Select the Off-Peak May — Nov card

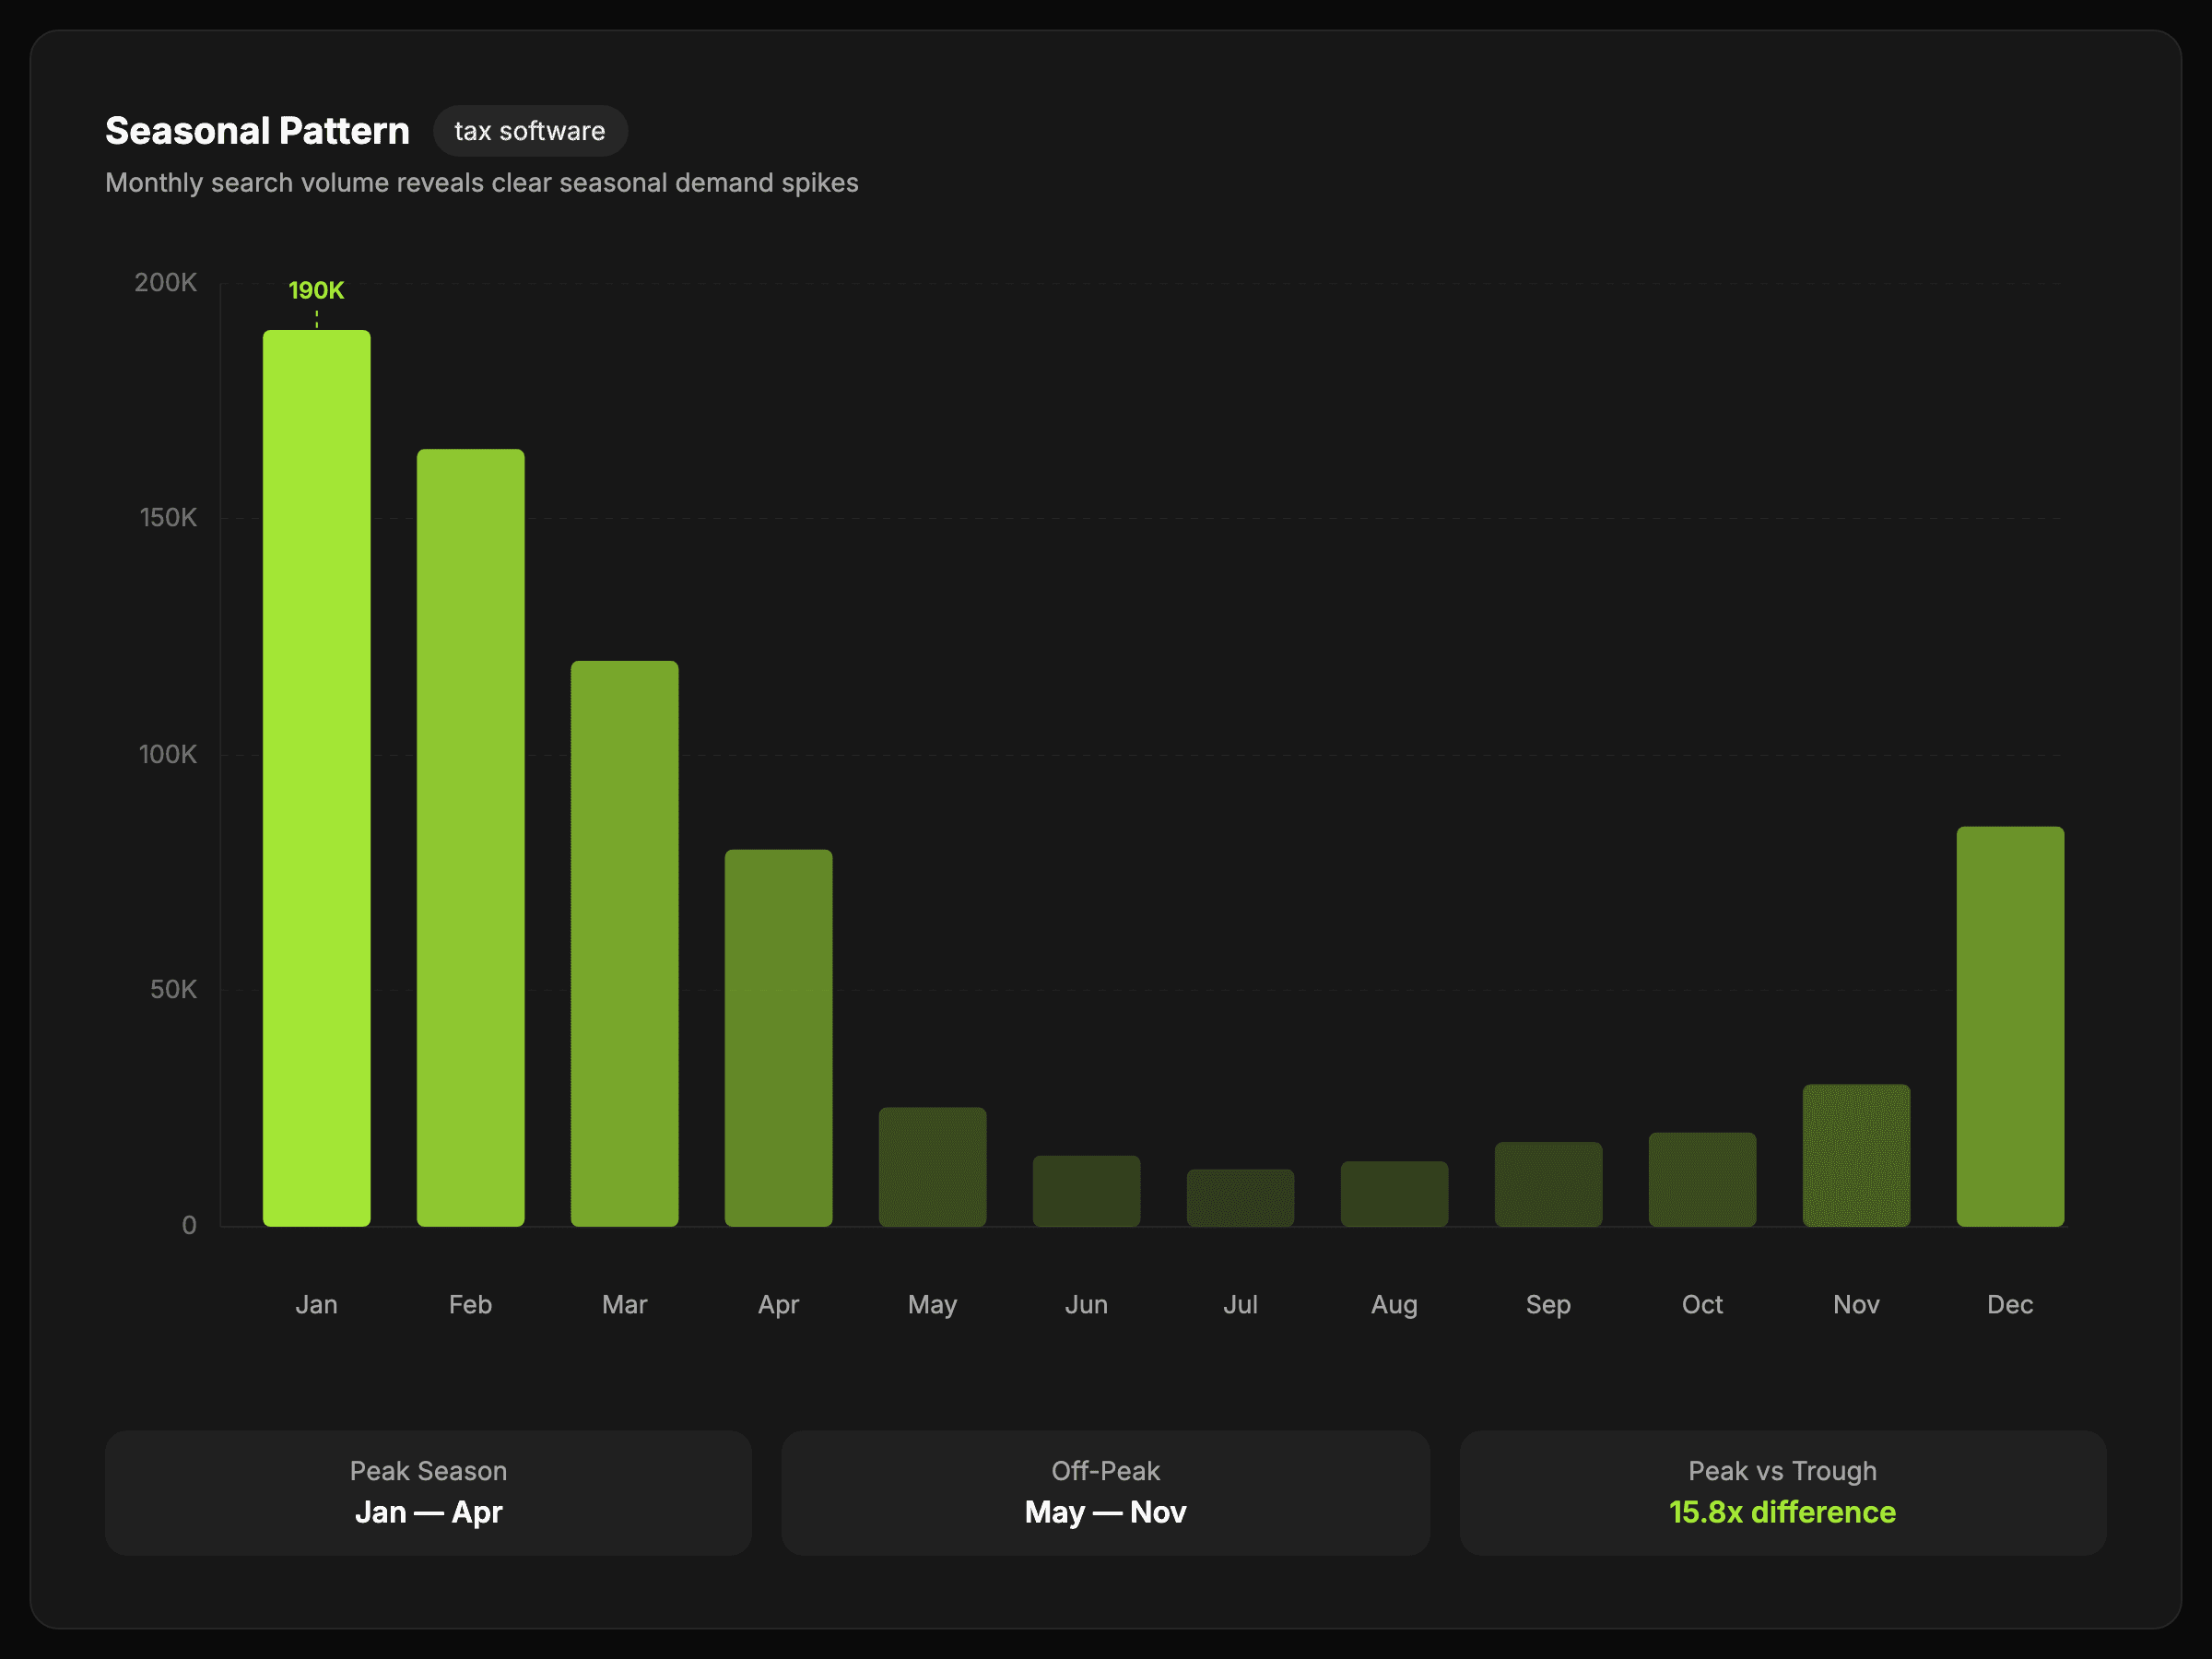click(1105, 1492)
